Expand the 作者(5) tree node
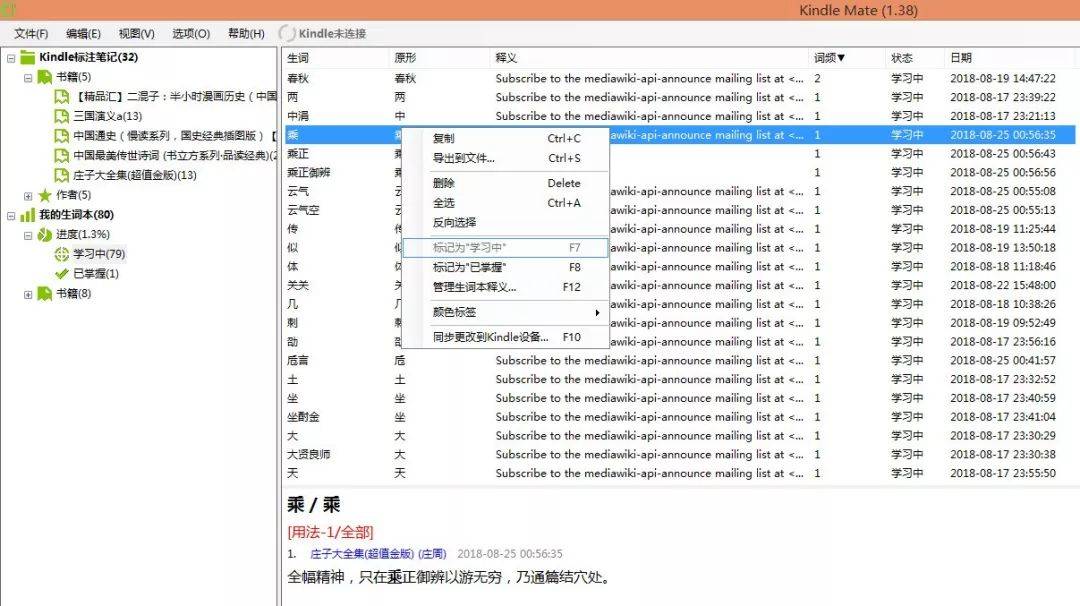Image resolution: width=1080 pixels, height=606 pixels. [28, 196]
